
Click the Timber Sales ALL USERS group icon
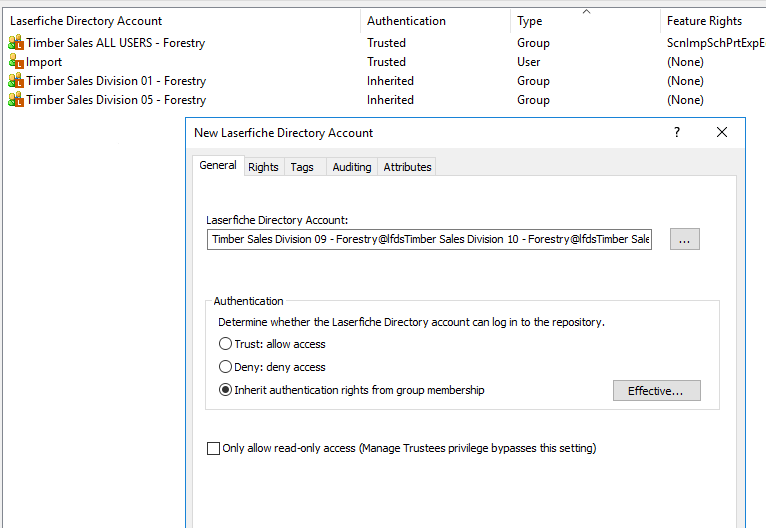pos(16,42)
